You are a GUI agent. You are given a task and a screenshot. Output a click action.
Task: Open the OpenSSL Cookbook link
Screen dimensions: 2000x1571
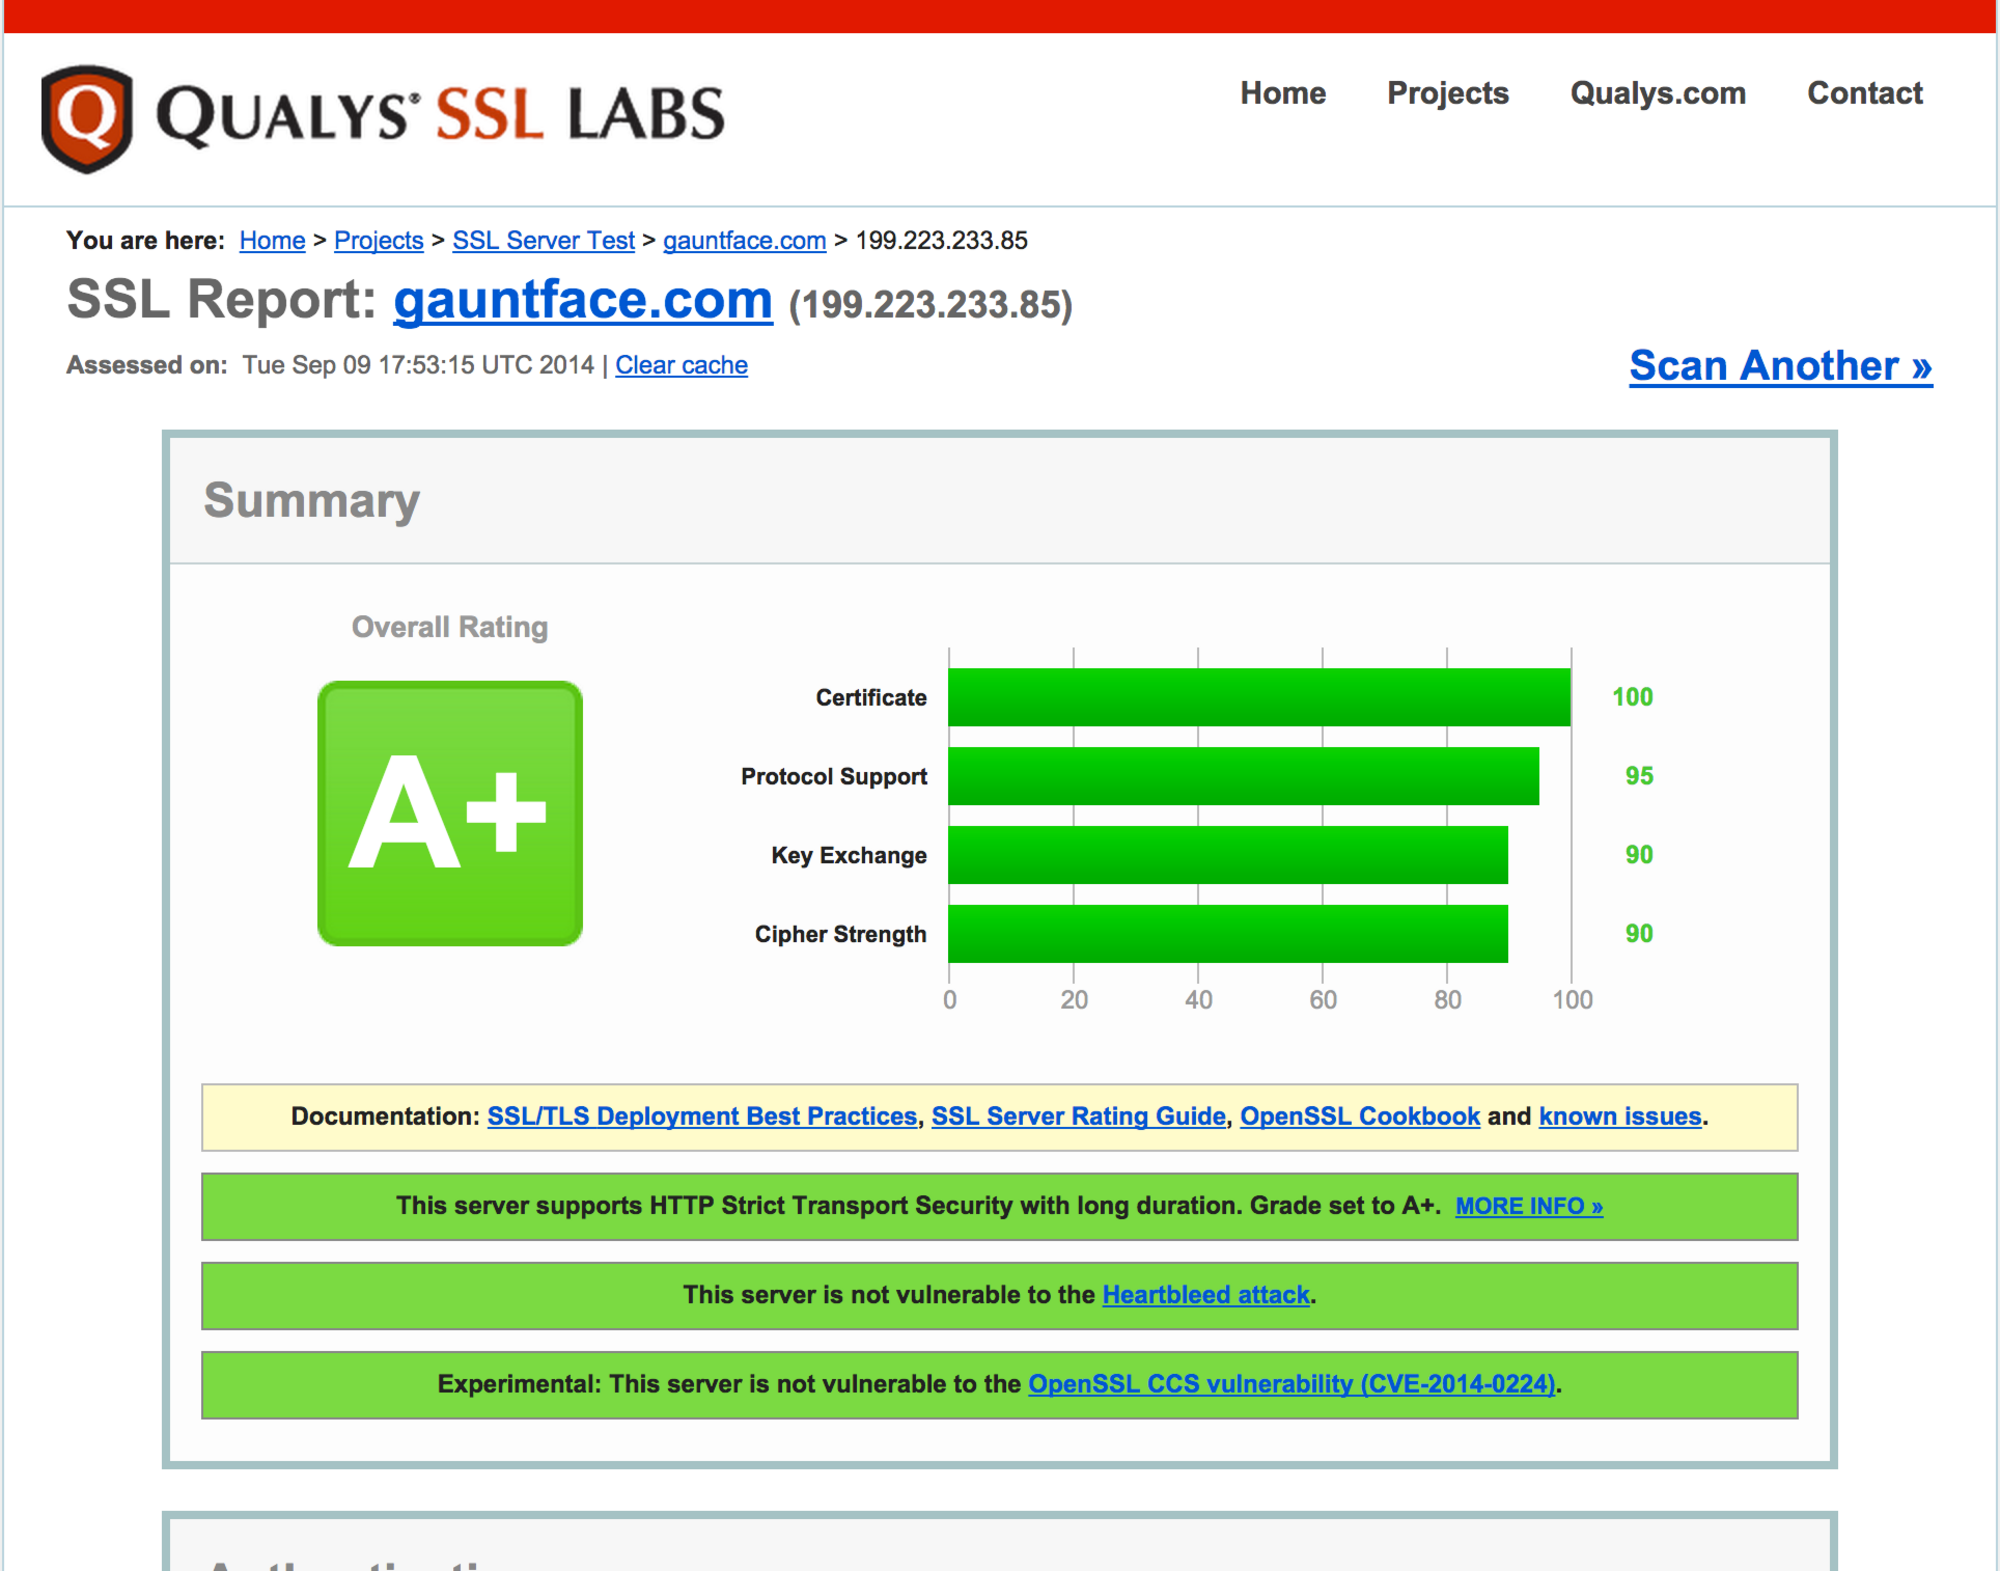(x=1360, y=1116)
